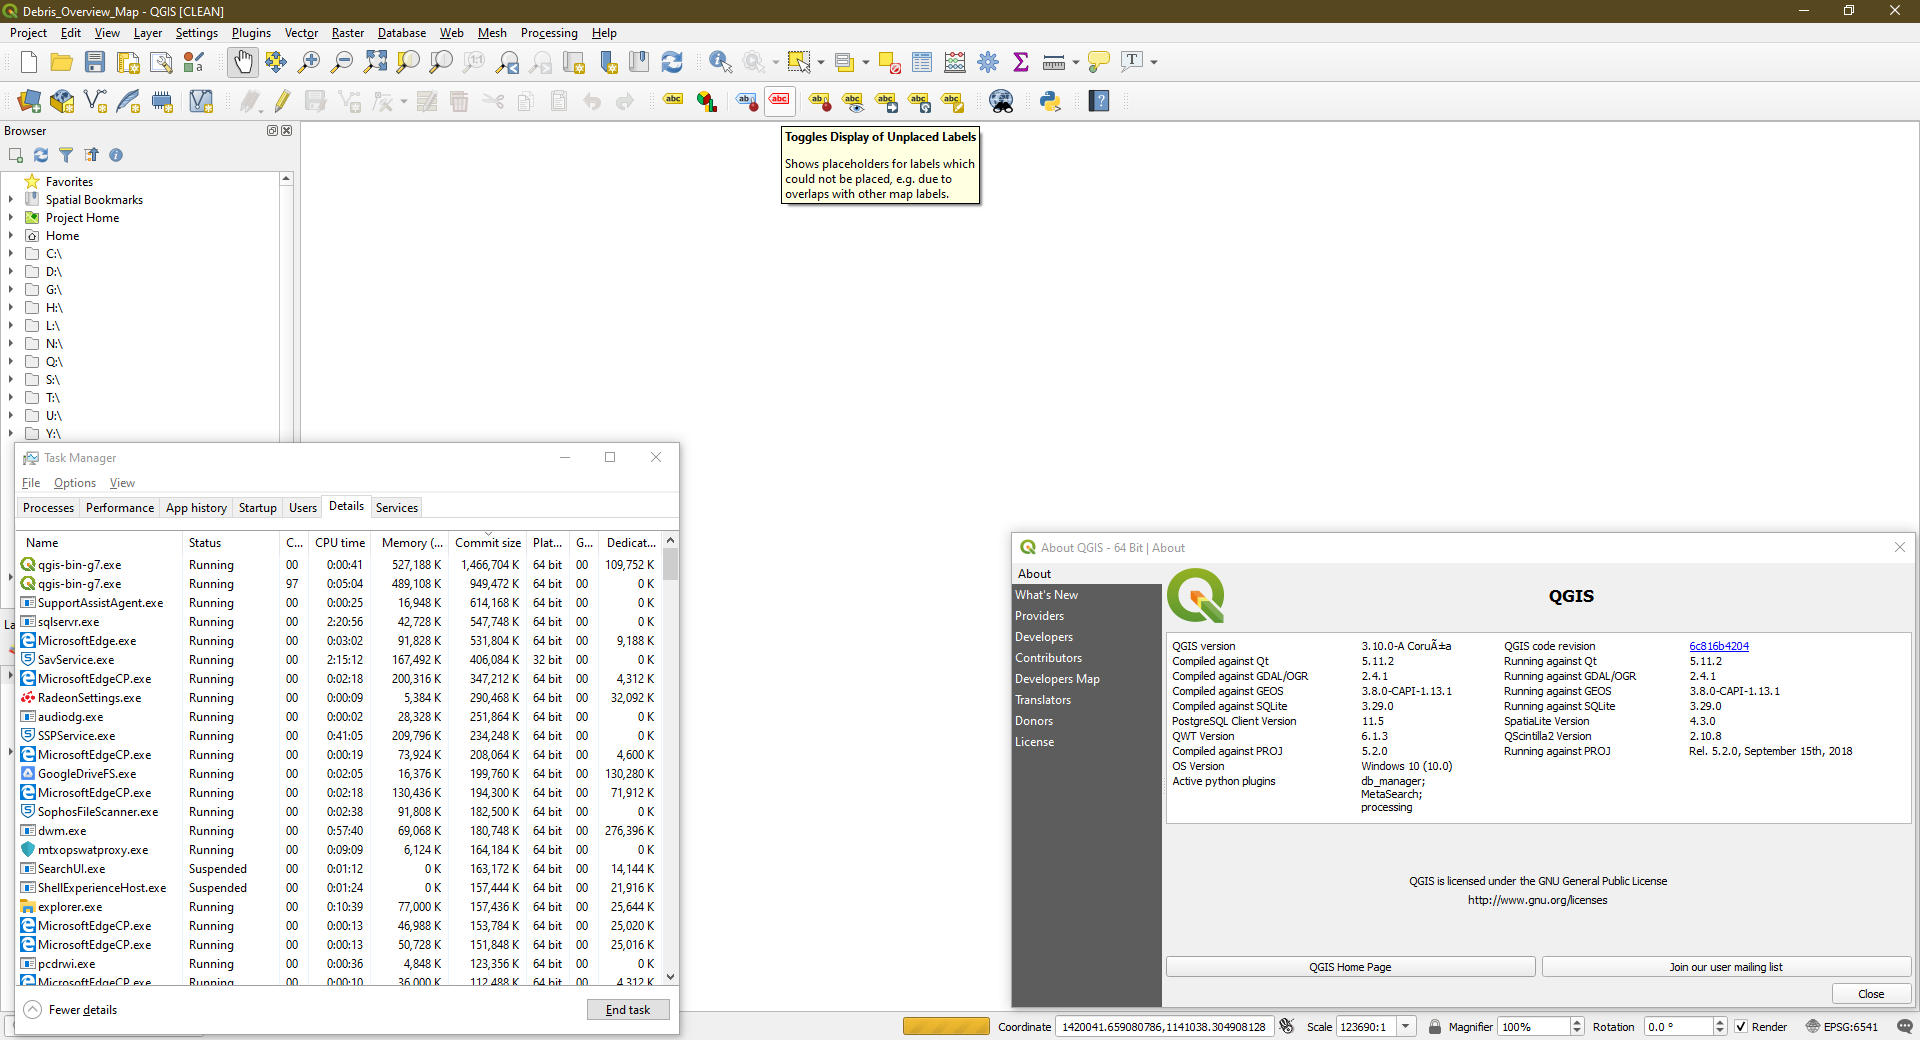1920x1040 pixels.
Task: Refresh map canvas with refresh icon
Action: 672,62
